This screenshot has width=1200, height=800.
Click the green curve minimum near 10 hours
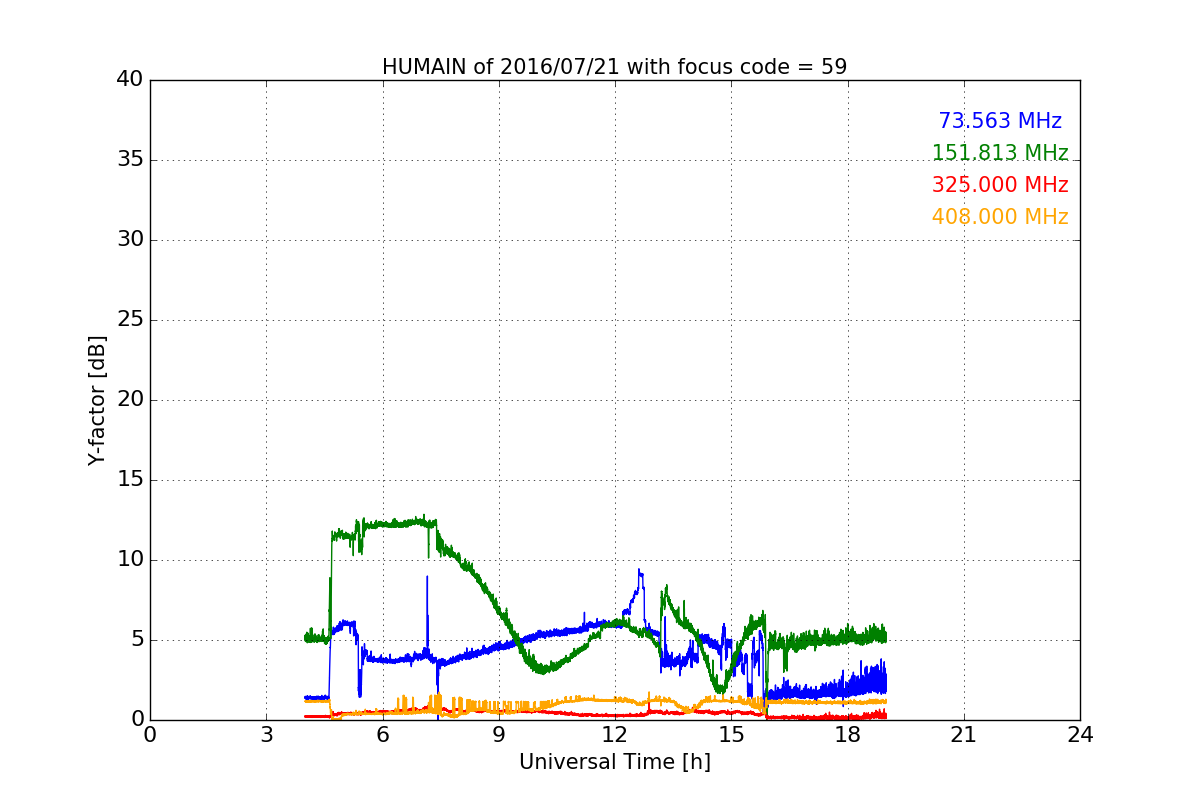pos(541,669)
